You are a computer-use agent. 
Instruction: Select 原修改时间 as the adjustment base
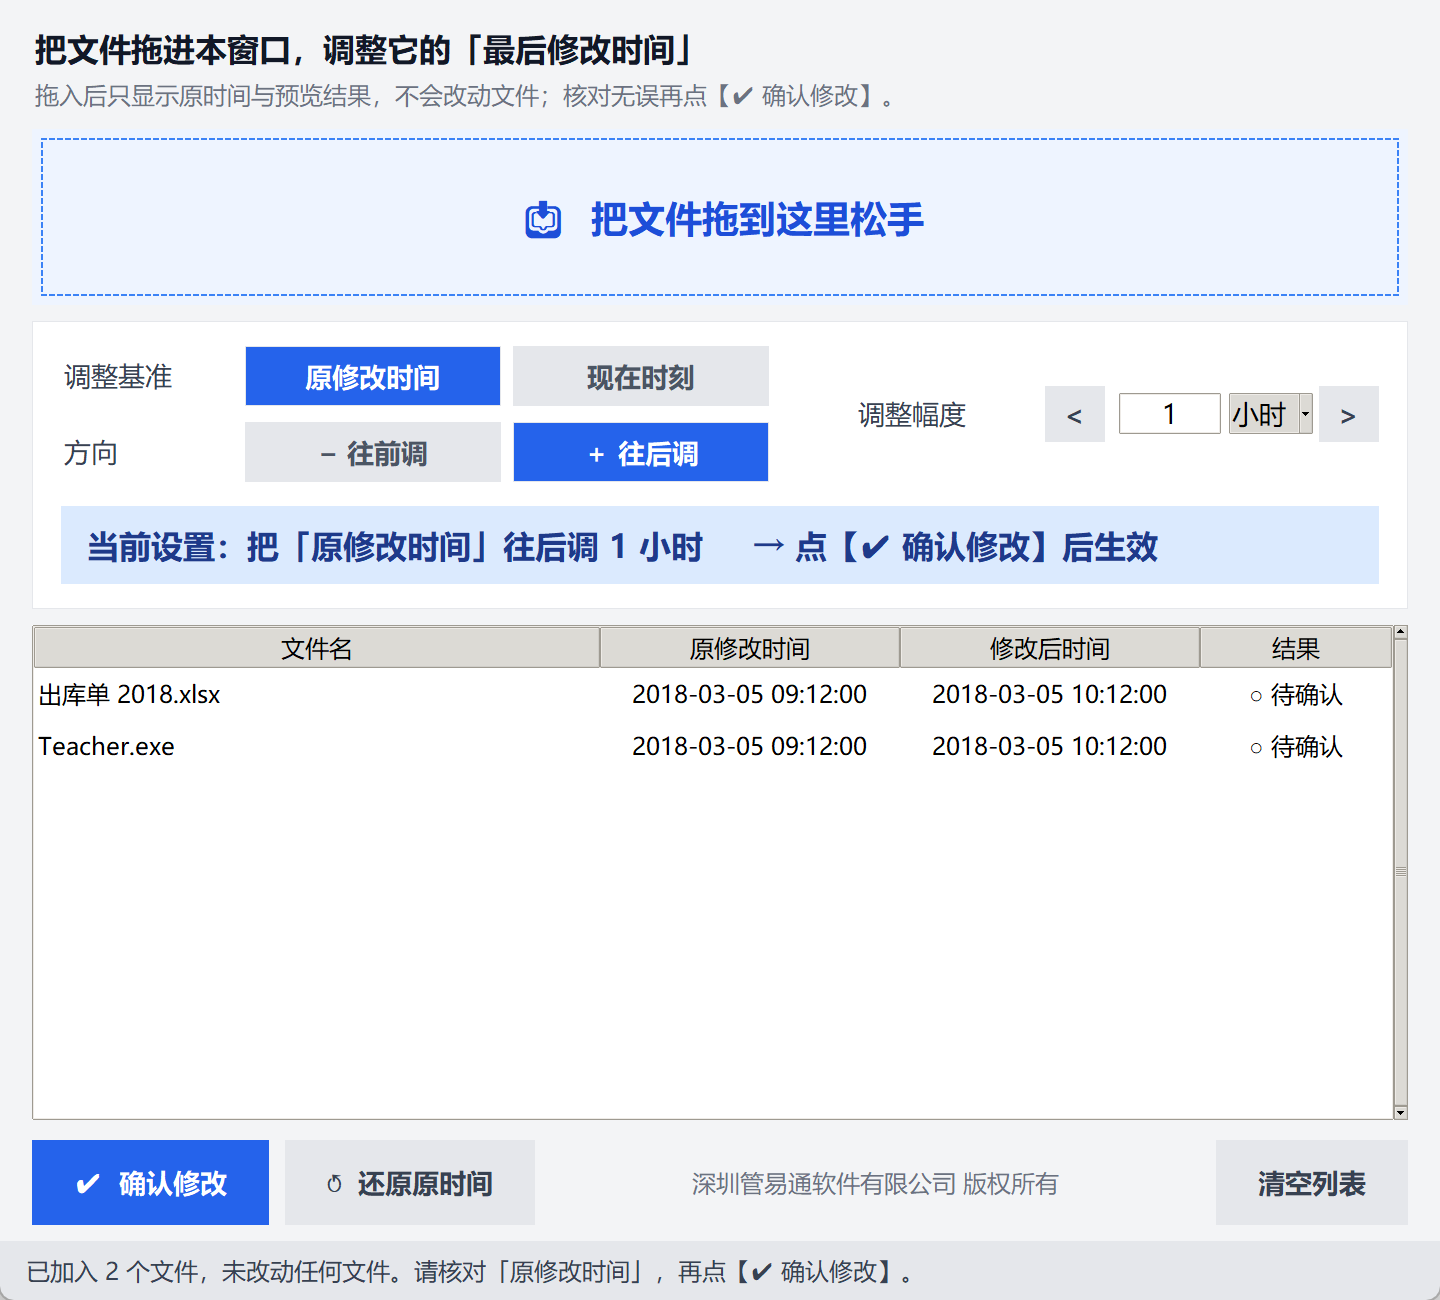[x=373, y=376]
